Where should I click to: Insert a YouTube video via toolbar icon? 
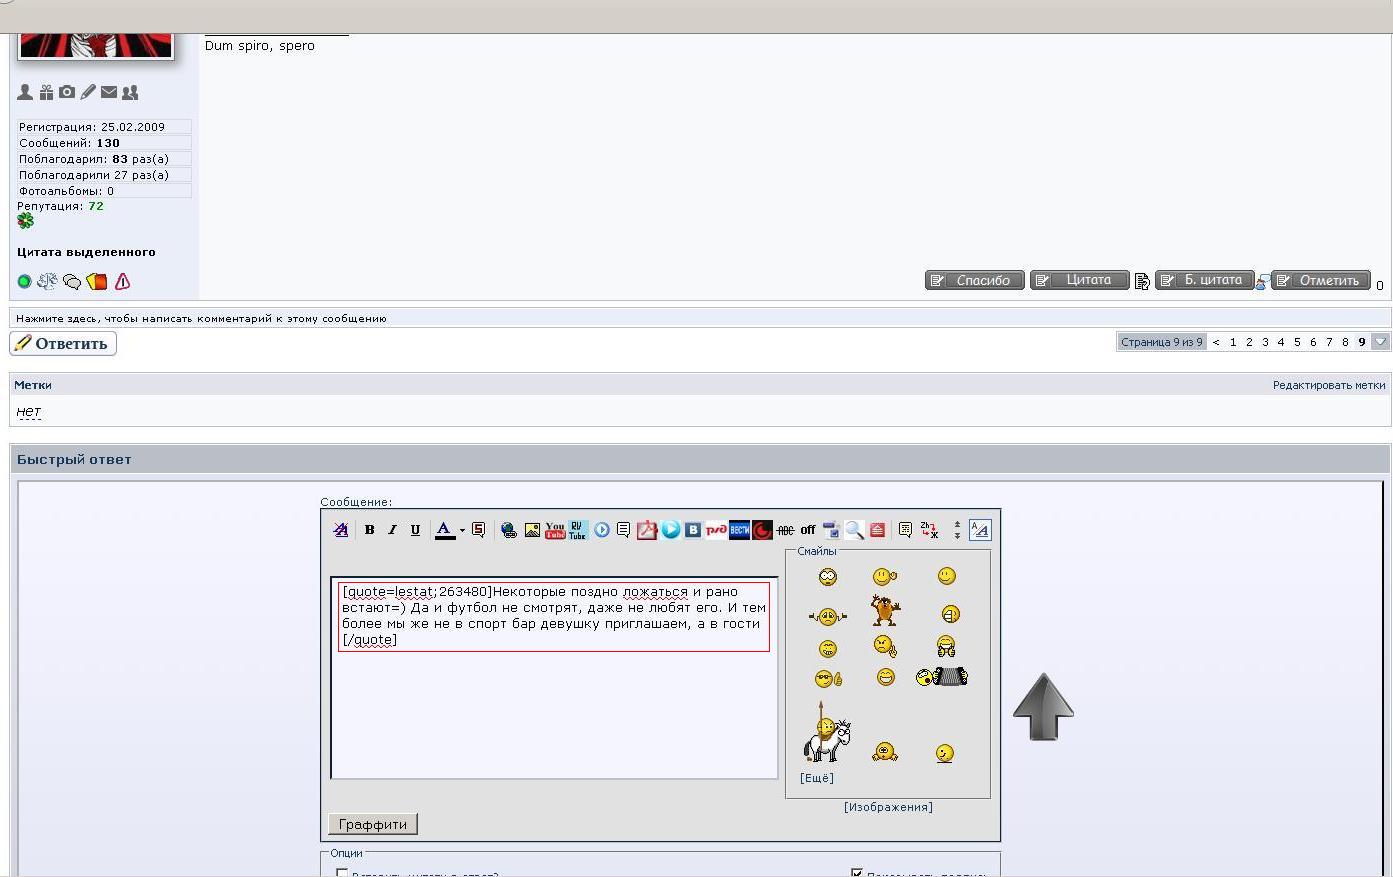pyautogui.click(x=555, y=530)
